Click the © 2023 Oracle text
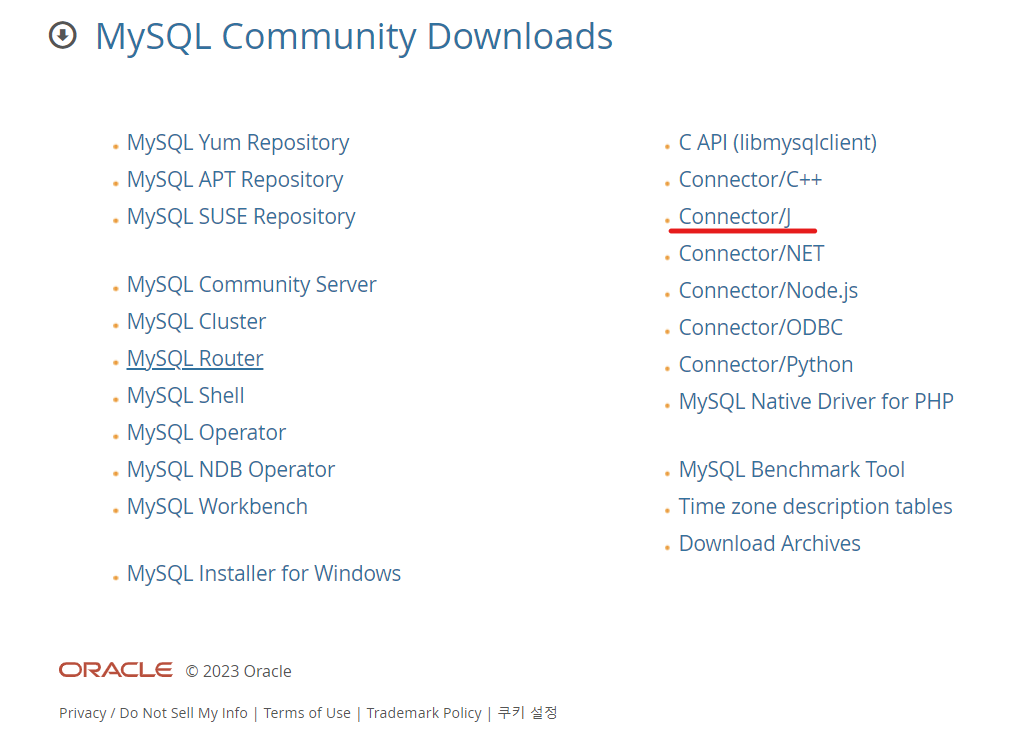Screen dimensions: 1015x735 [x=238, y=671]
